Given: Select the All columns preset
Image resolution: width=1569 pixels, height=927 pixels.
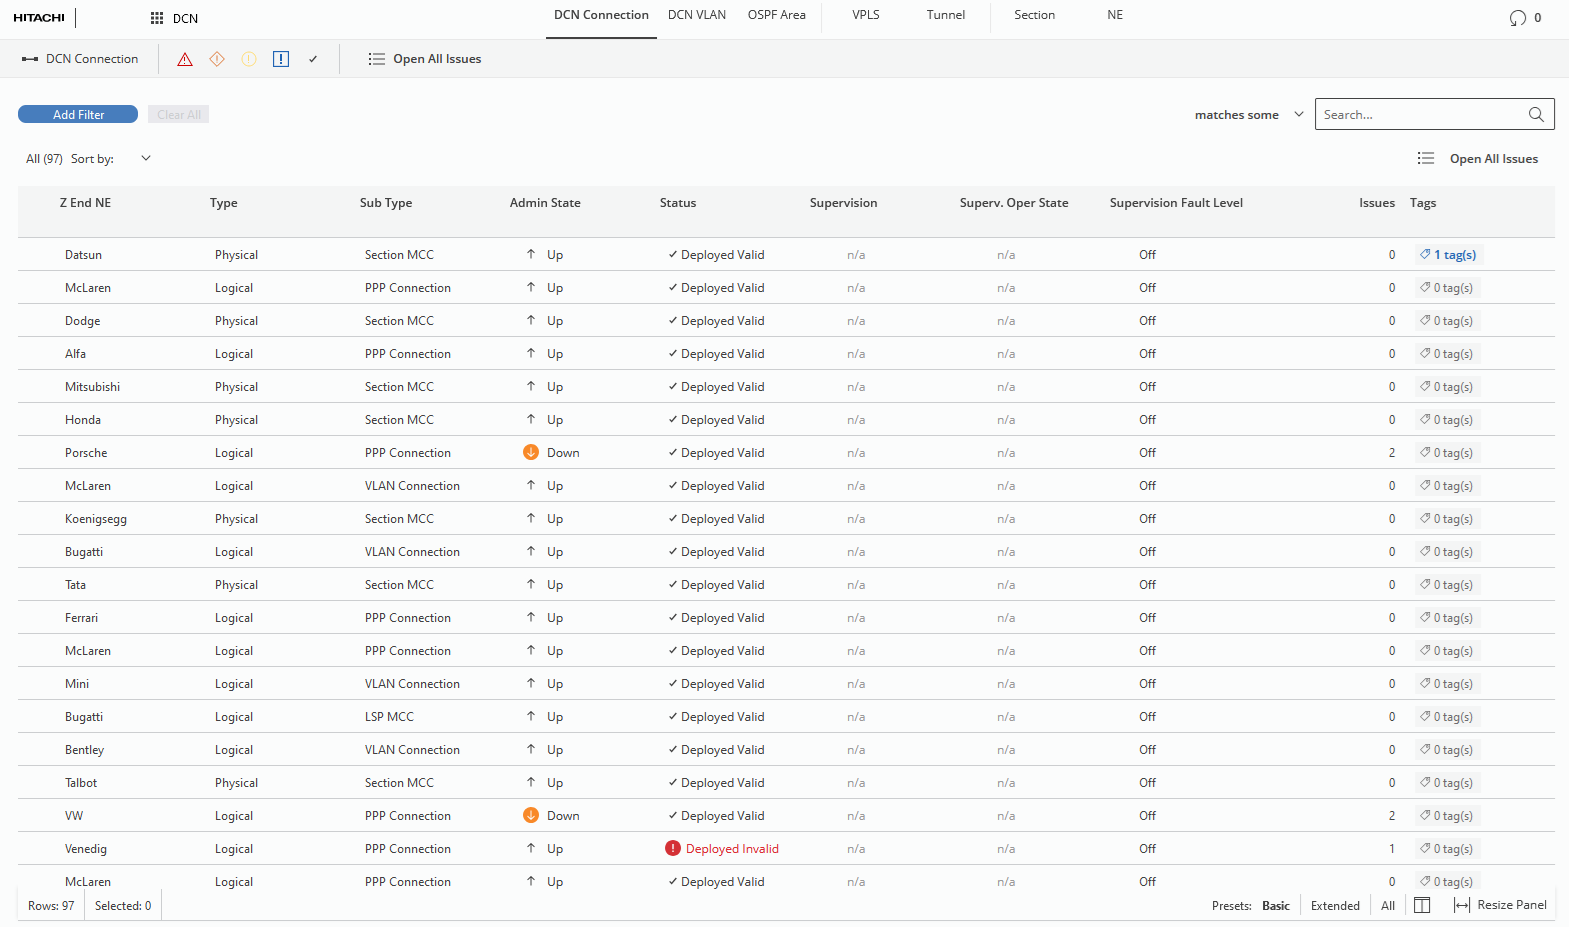Looking at the screenshot, I should tap(1388, 906).
